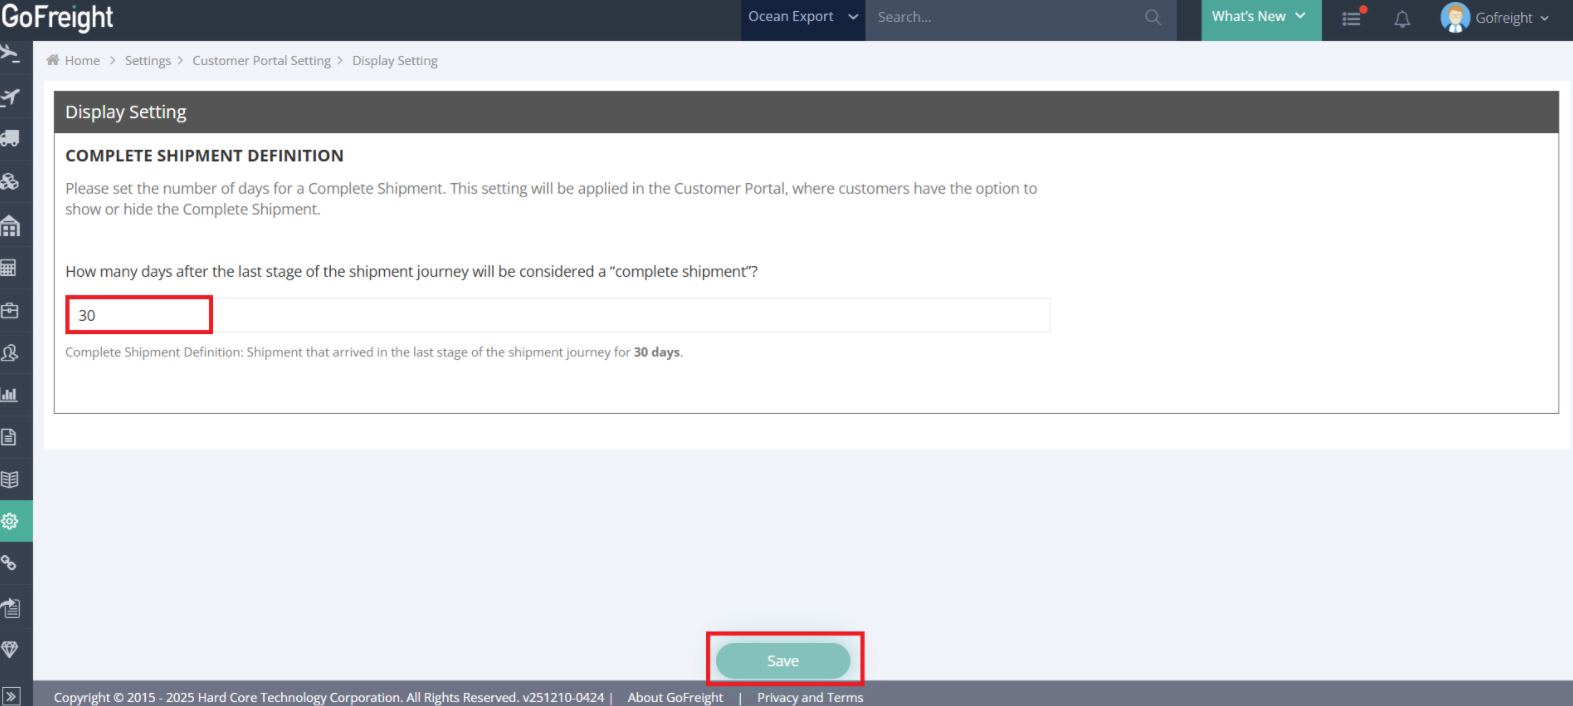This screenshot has height=706, width=1573.
Task: Click the search magnifier icon
Action: coord(1153,17)
